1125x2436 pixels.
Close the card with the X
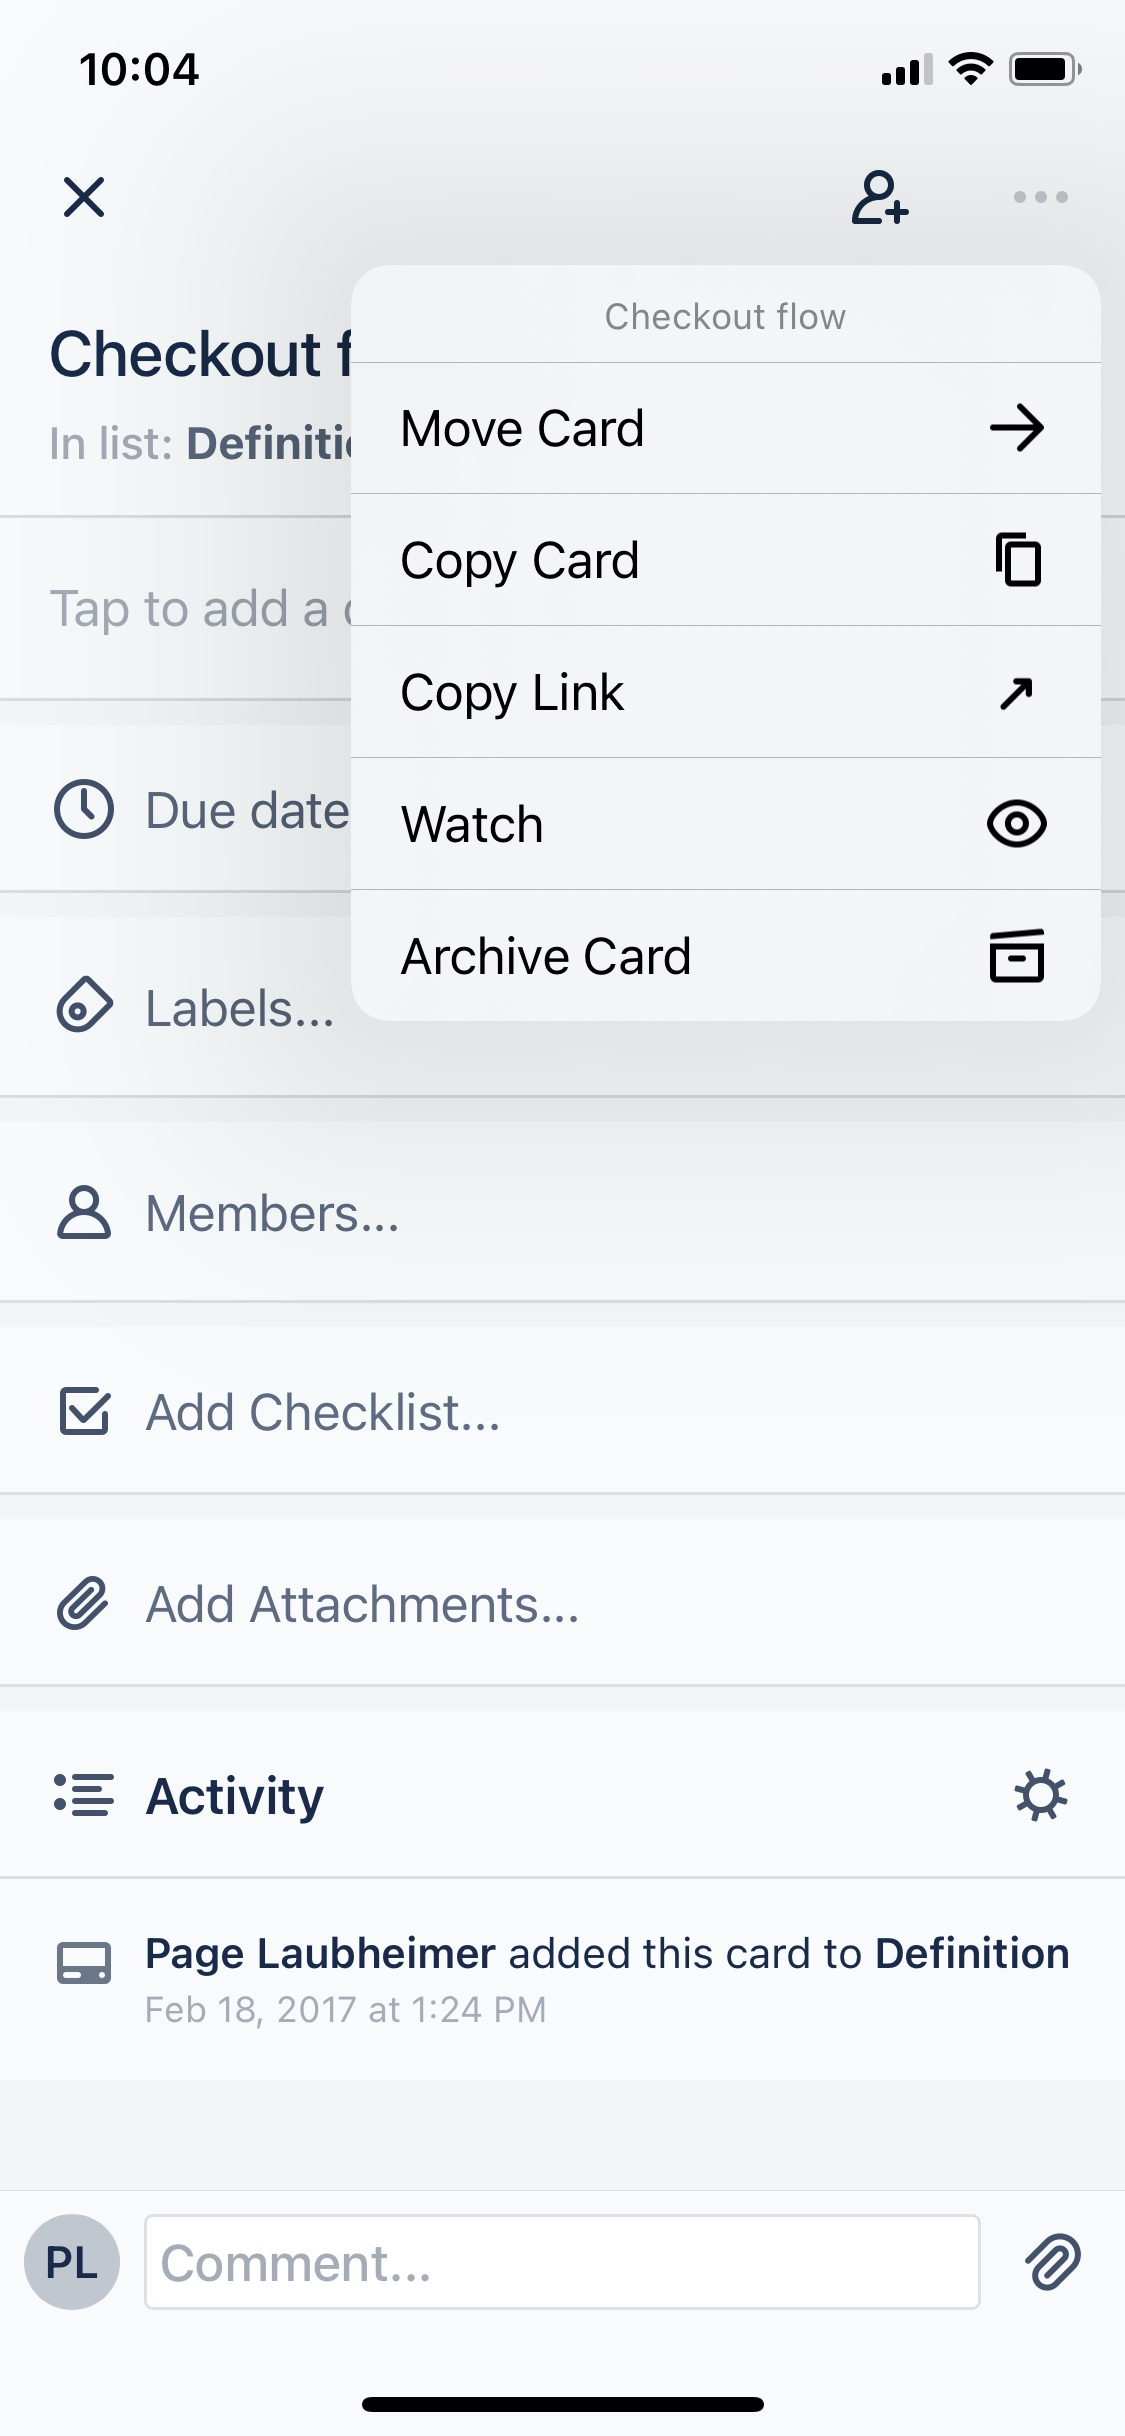[x=84, y=197]
